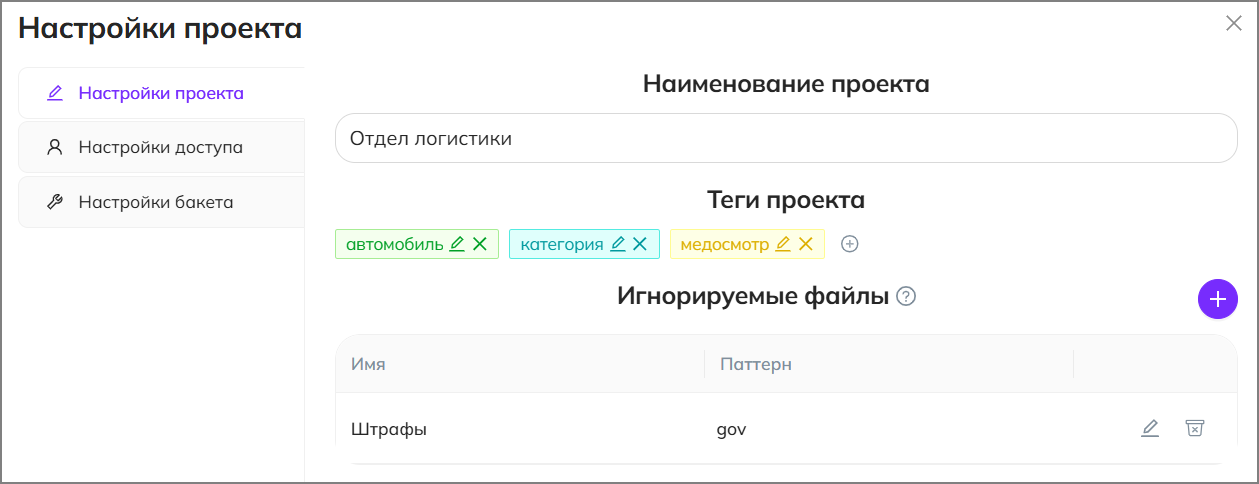Select the yellow медосмотр tag chip

coord(747,244)
